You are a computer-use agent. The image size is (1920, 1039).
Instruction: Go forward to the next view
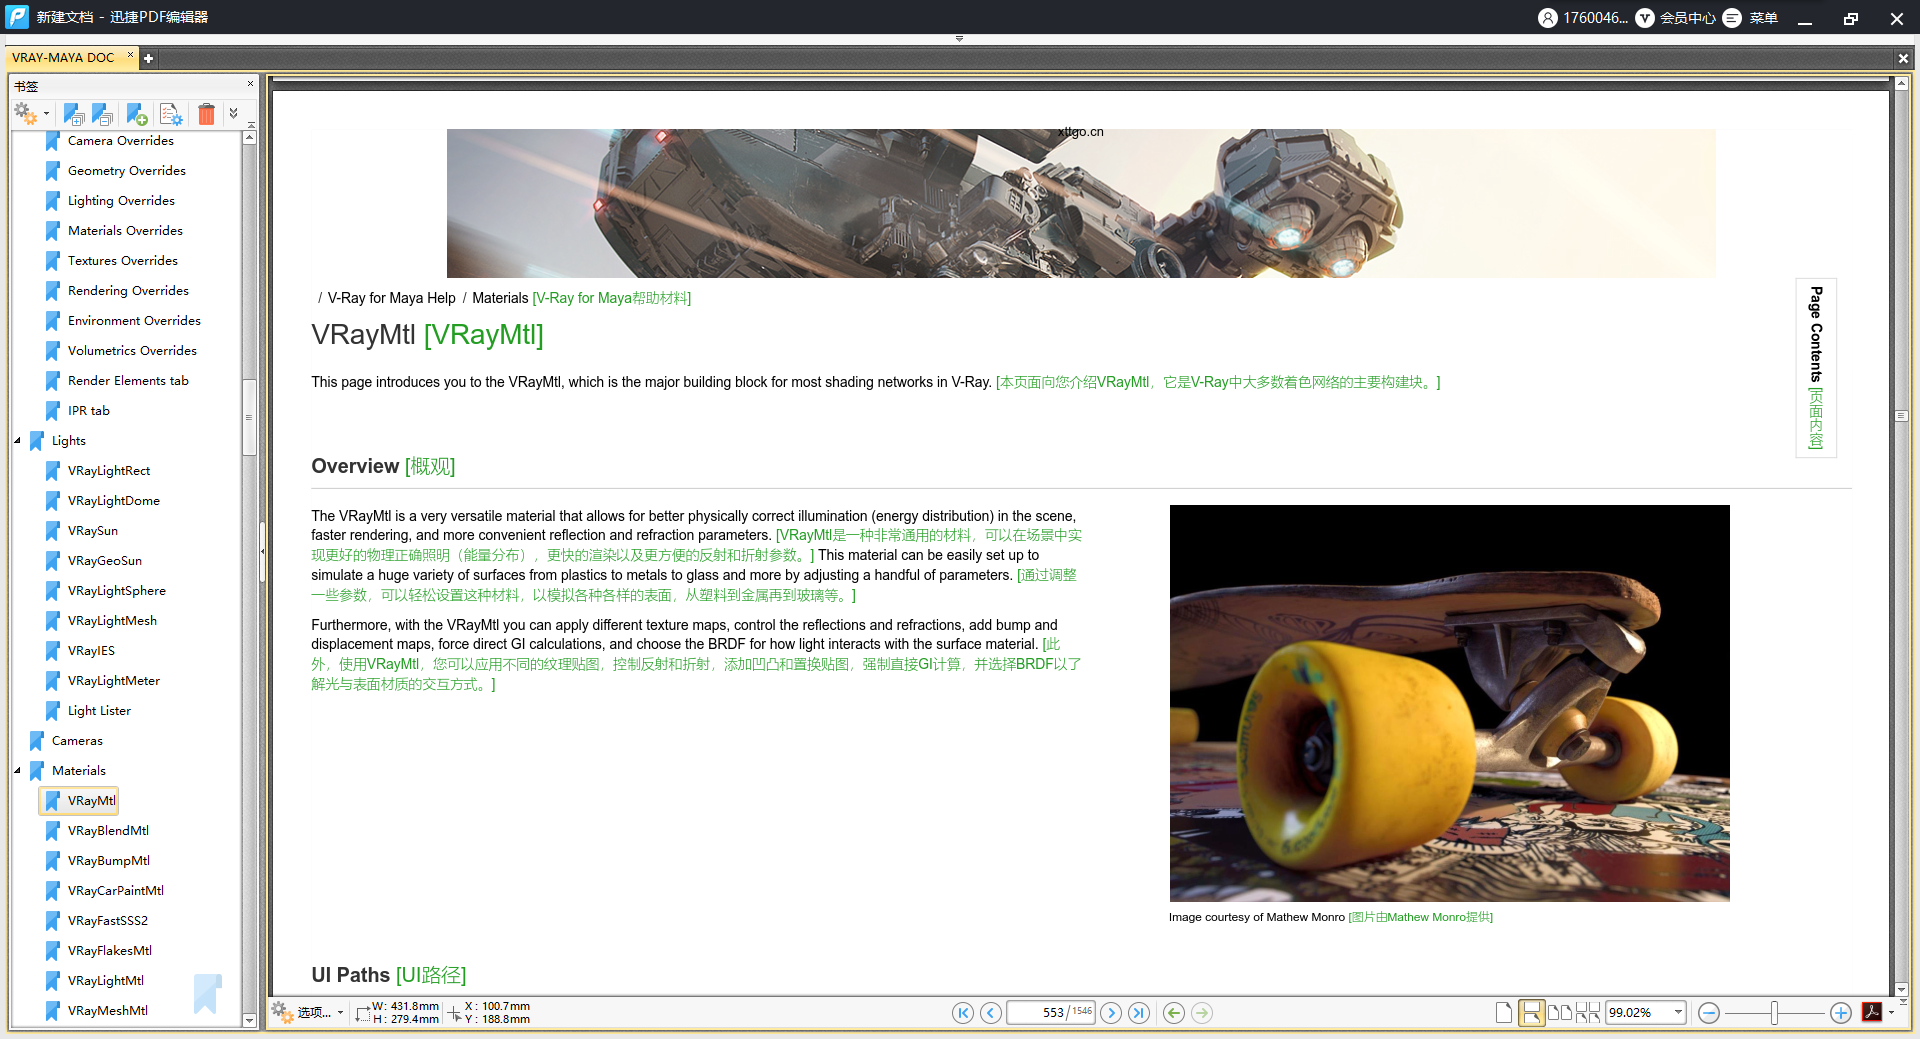(1202, 1013)
